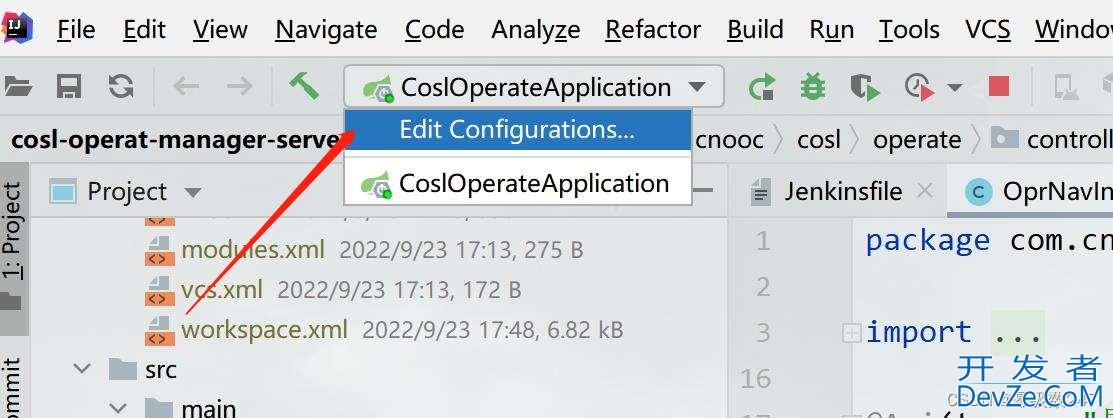The image size is (1113, 418).
Task: Run the application with the green rerun icon
Action: tap(762, 88)
